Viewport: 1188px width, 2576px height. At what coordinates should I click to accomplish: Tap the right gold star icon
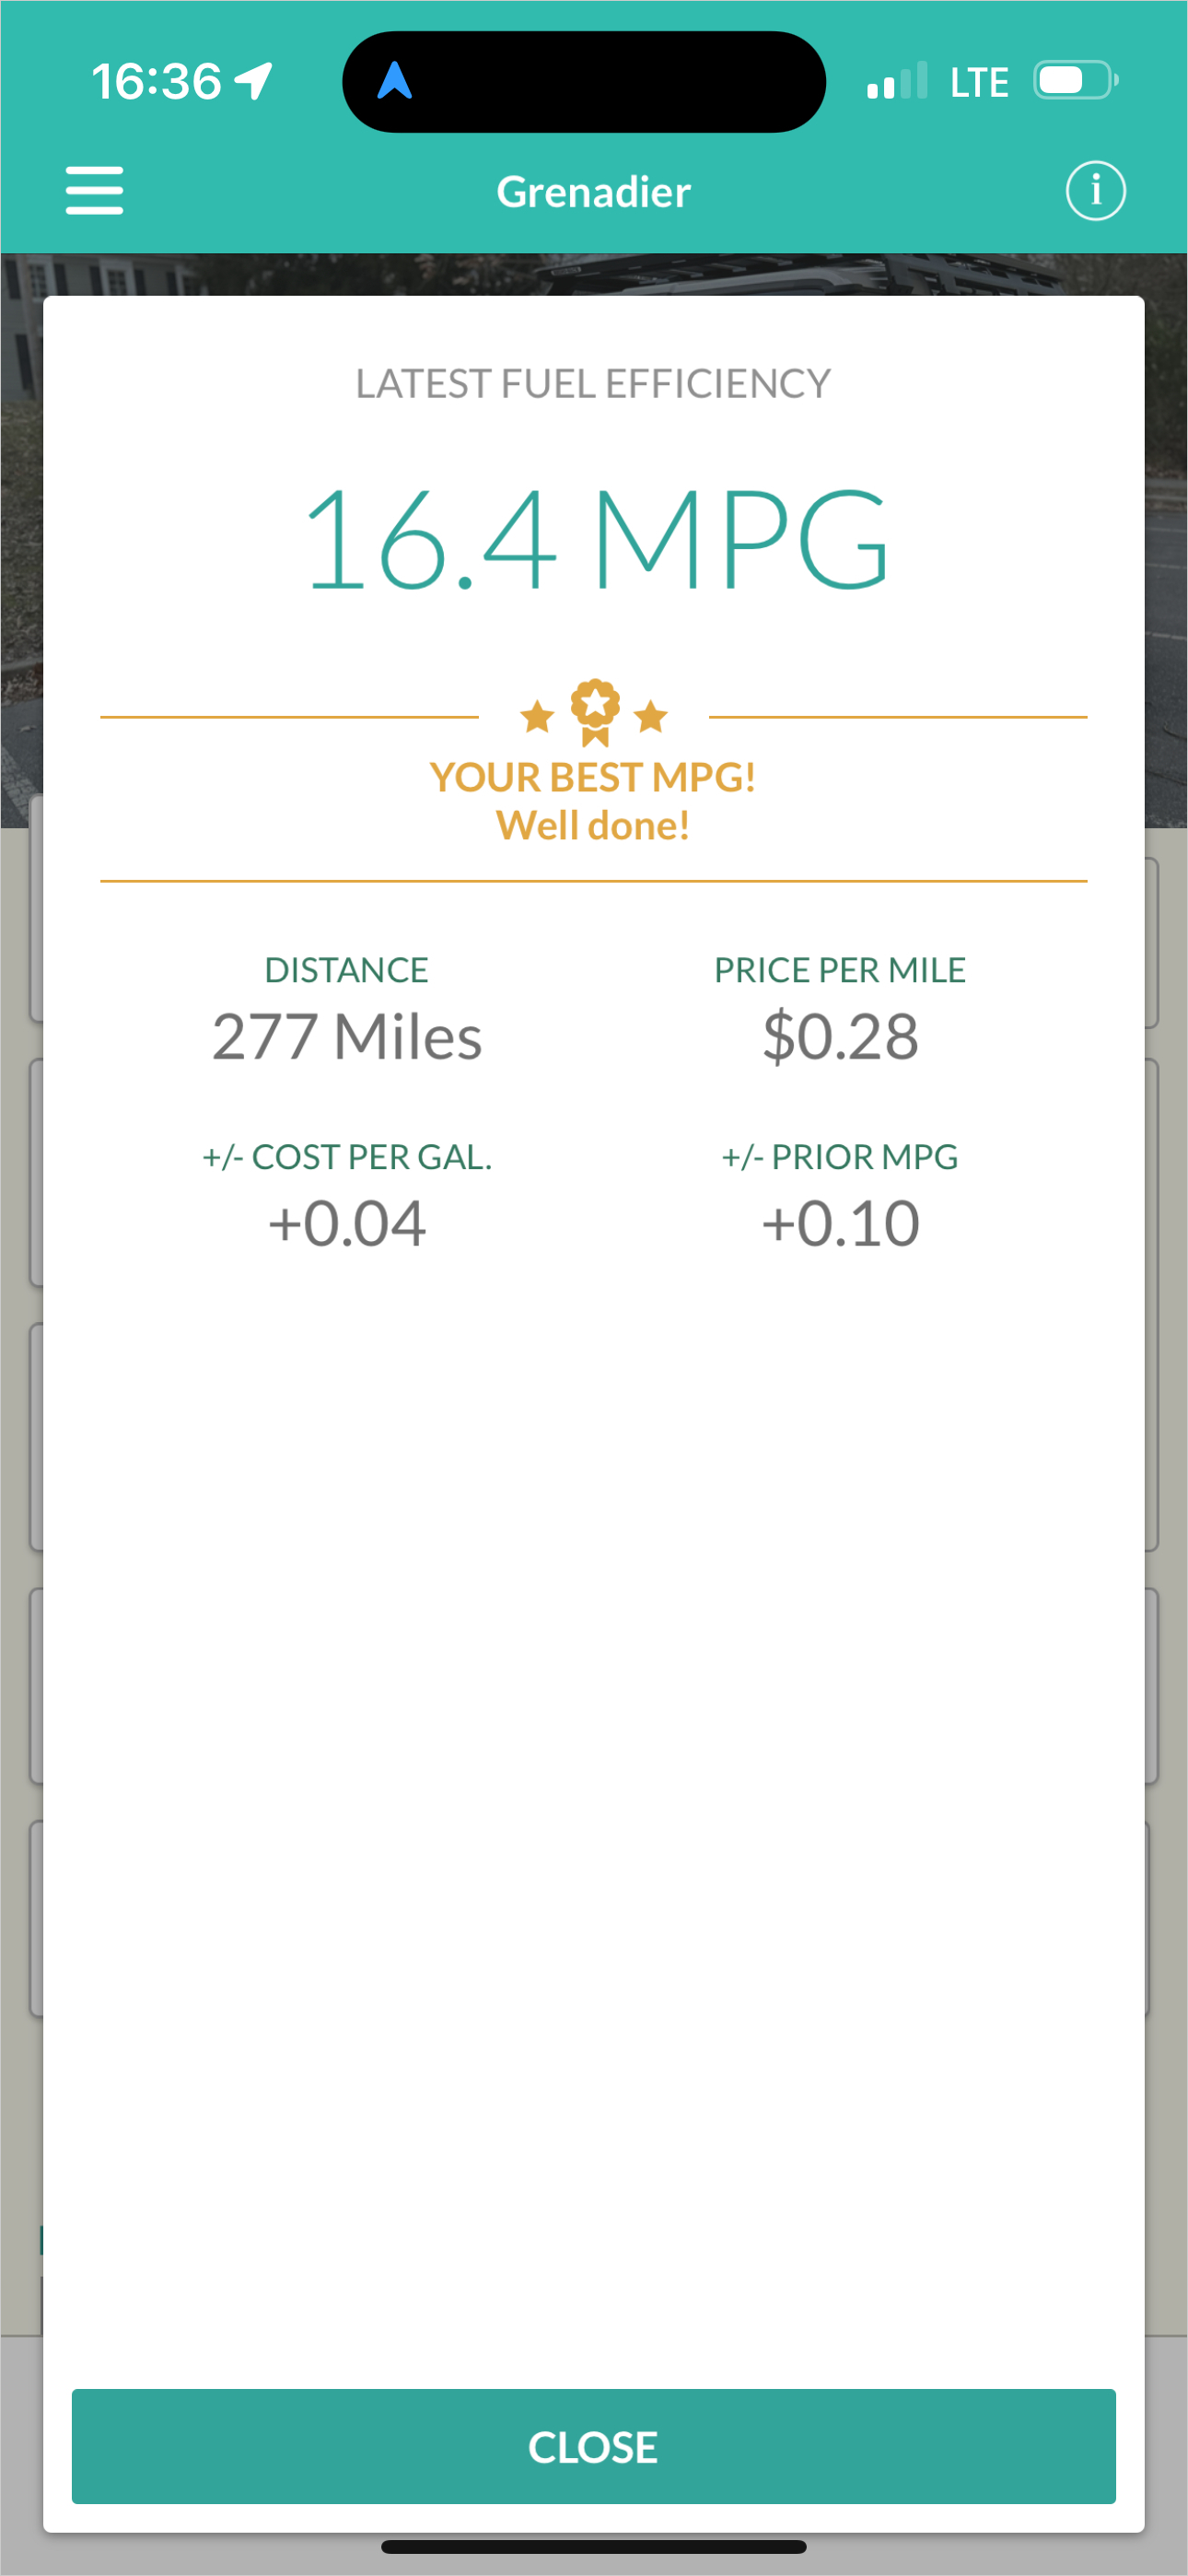coord(651,716)
